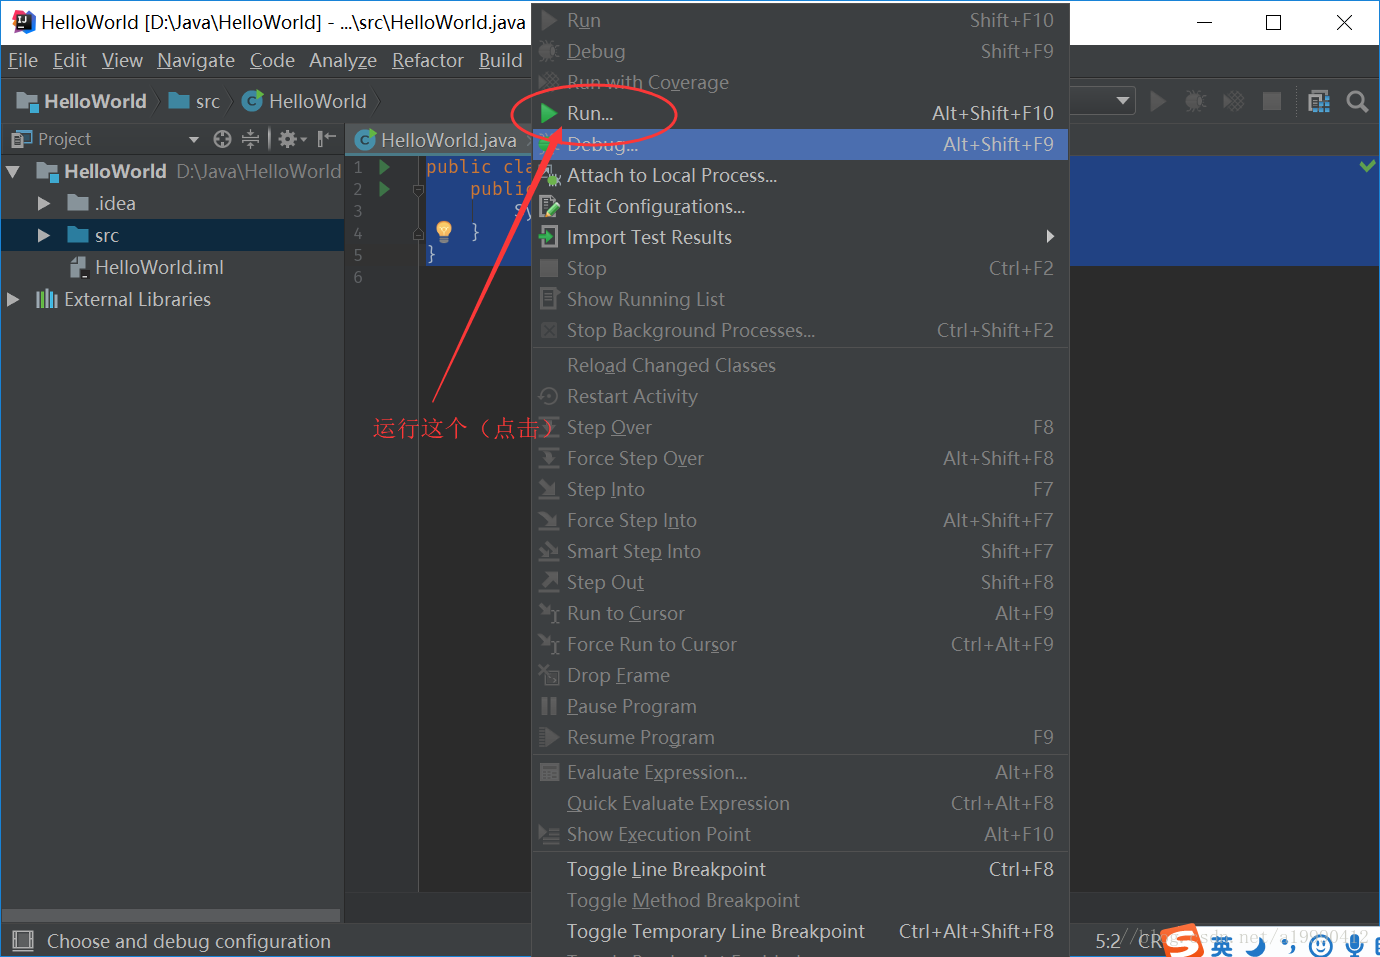This screenshot has height=957, width=1380.
Task: Click the Edit Configurations pencil icon
Action: click(549, 206)
